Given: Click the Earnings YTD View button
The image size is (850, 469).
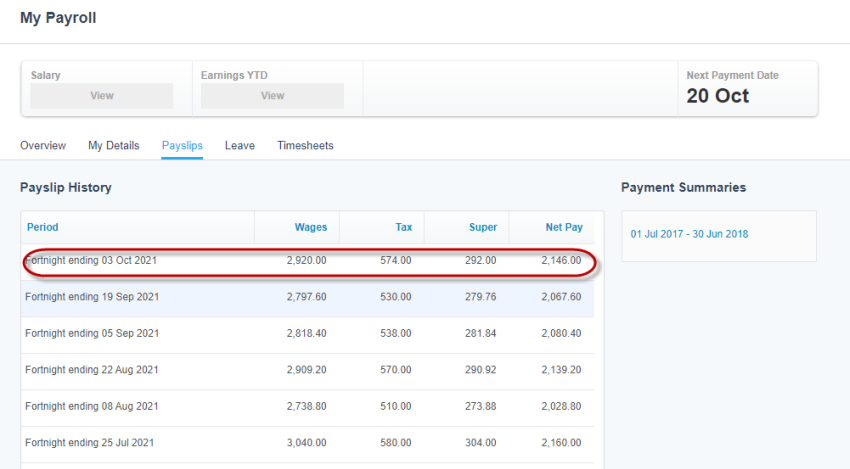Looking at the screenshot, I should (272, 95).
